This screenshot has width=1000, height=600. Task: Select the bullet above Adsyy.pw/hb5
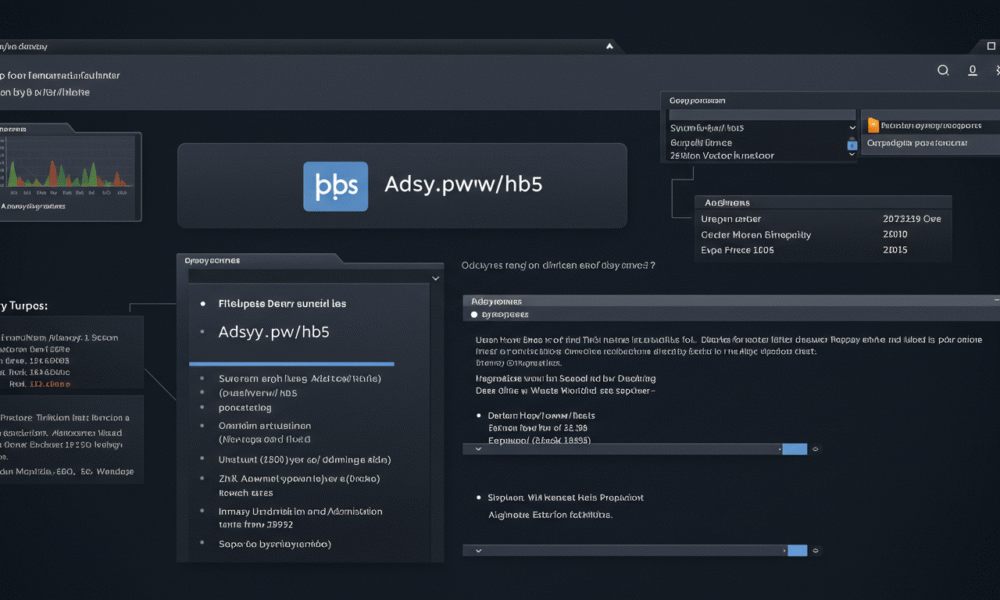[x=204, y=303]
